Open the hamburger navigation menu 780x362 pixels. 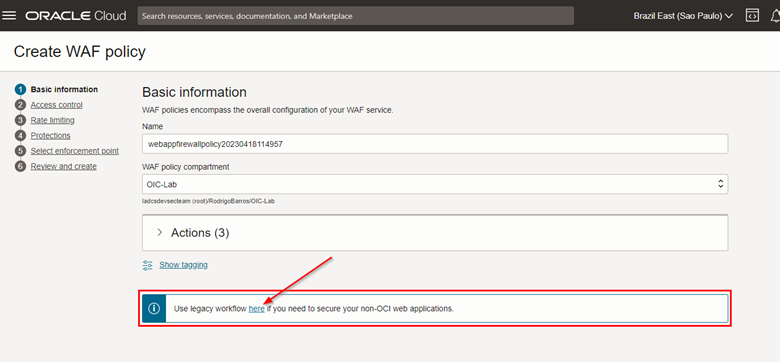pyautogui.click(x=9, y=16)
